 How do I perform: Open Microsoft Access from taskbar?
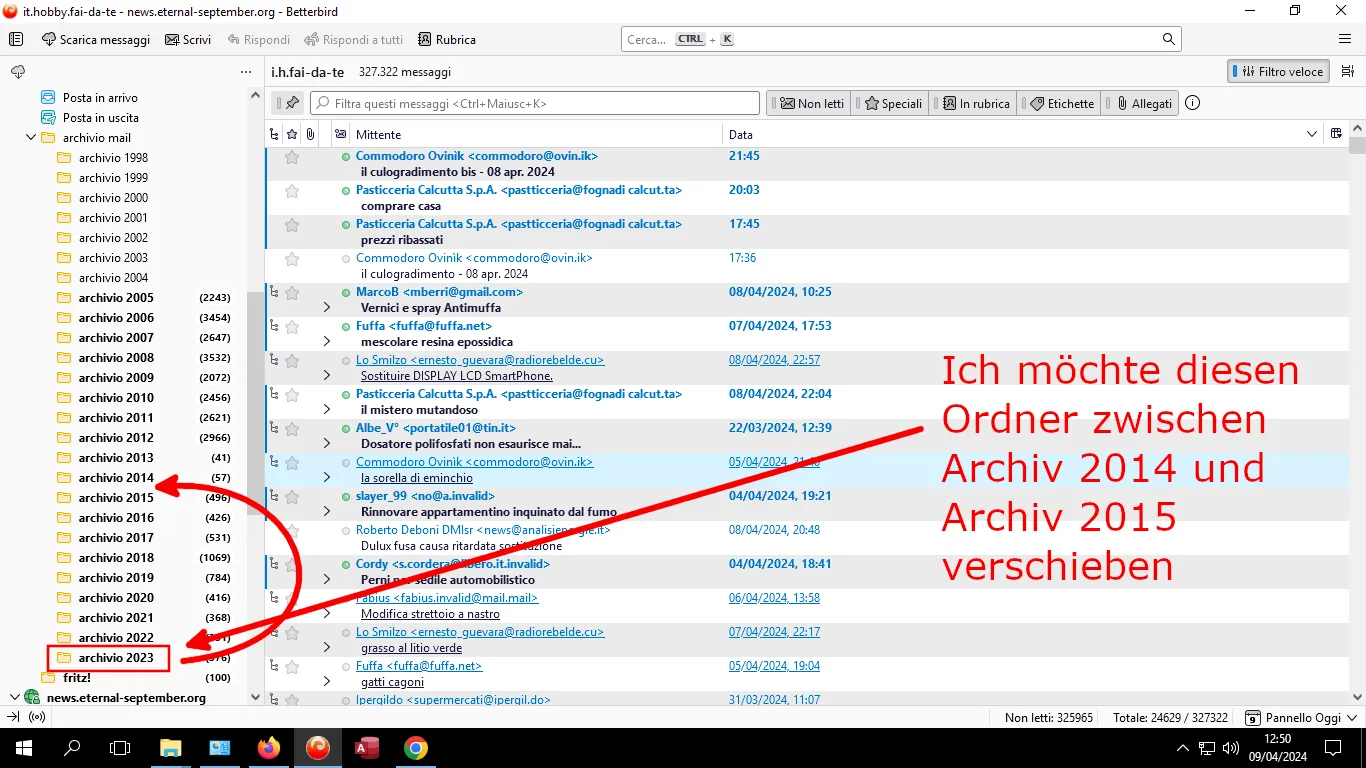tap(367, 748)
